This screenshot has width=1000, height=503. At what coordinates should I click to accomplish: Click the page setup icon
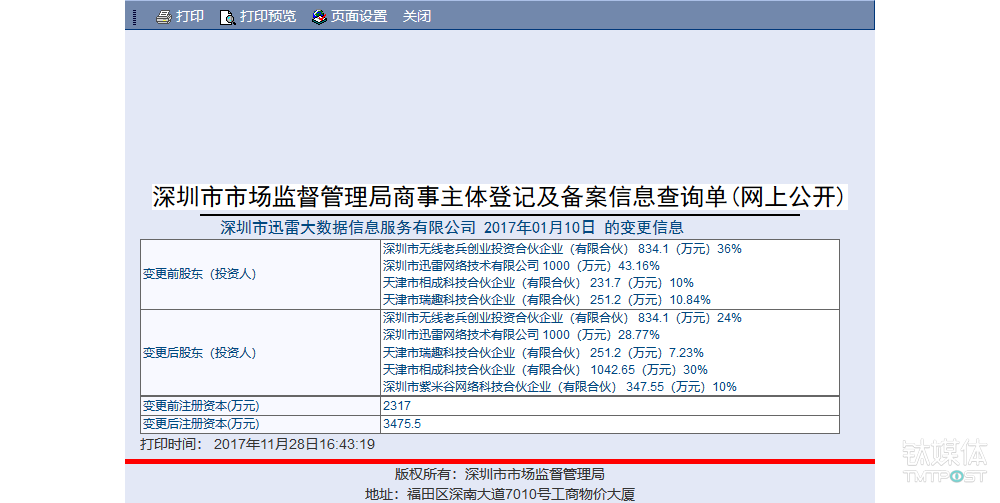click(x=319, y=17)
